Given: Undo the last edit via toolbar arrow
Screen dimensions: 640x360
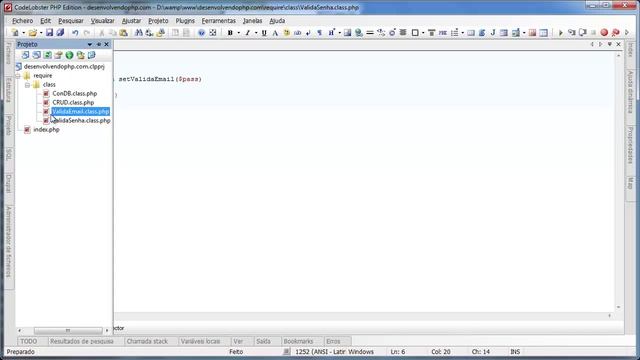Looking at the screenshot, I should [75, 33].
